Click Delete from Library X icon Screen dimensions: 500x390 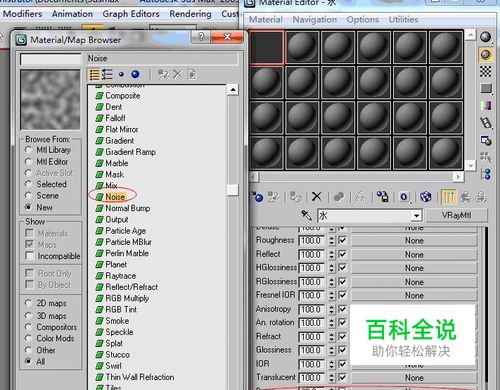tap(178, 74)
